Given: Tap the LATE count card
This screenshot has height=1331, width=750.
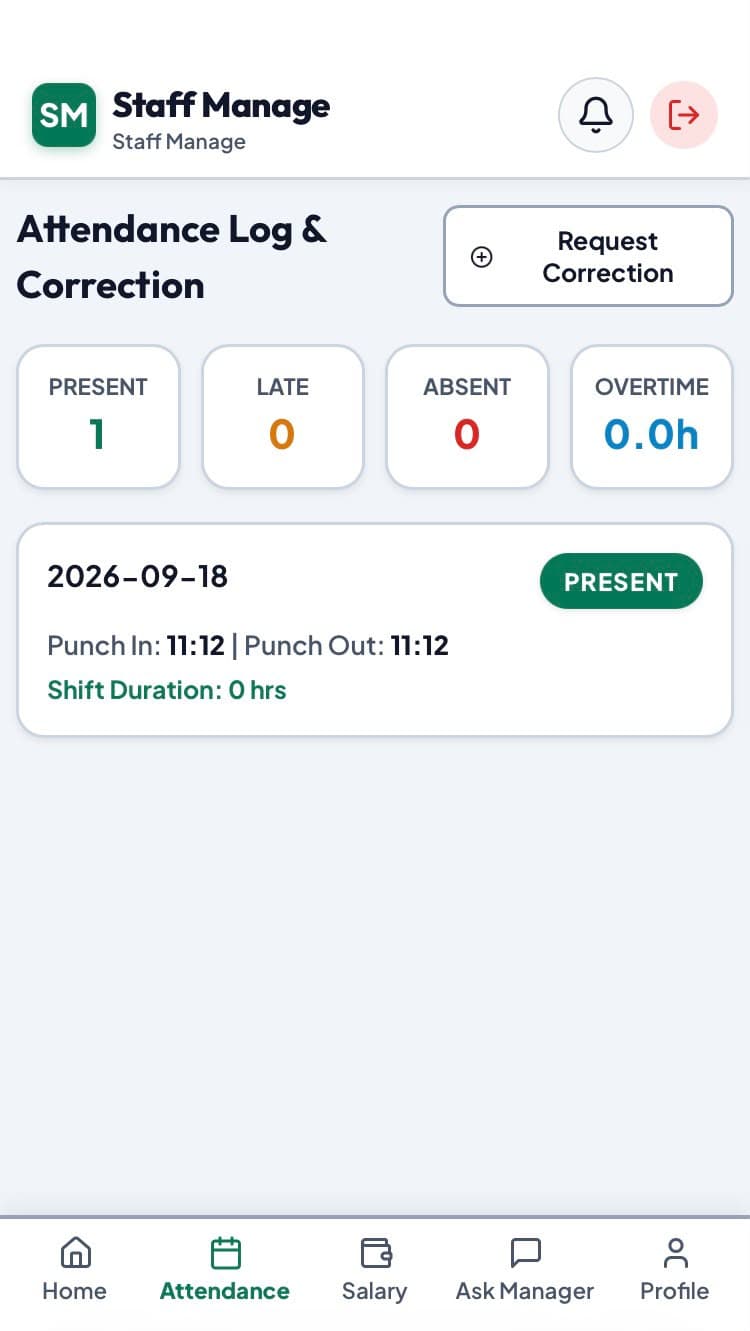Looking at the screenshot, I should [x=283, y=417].
